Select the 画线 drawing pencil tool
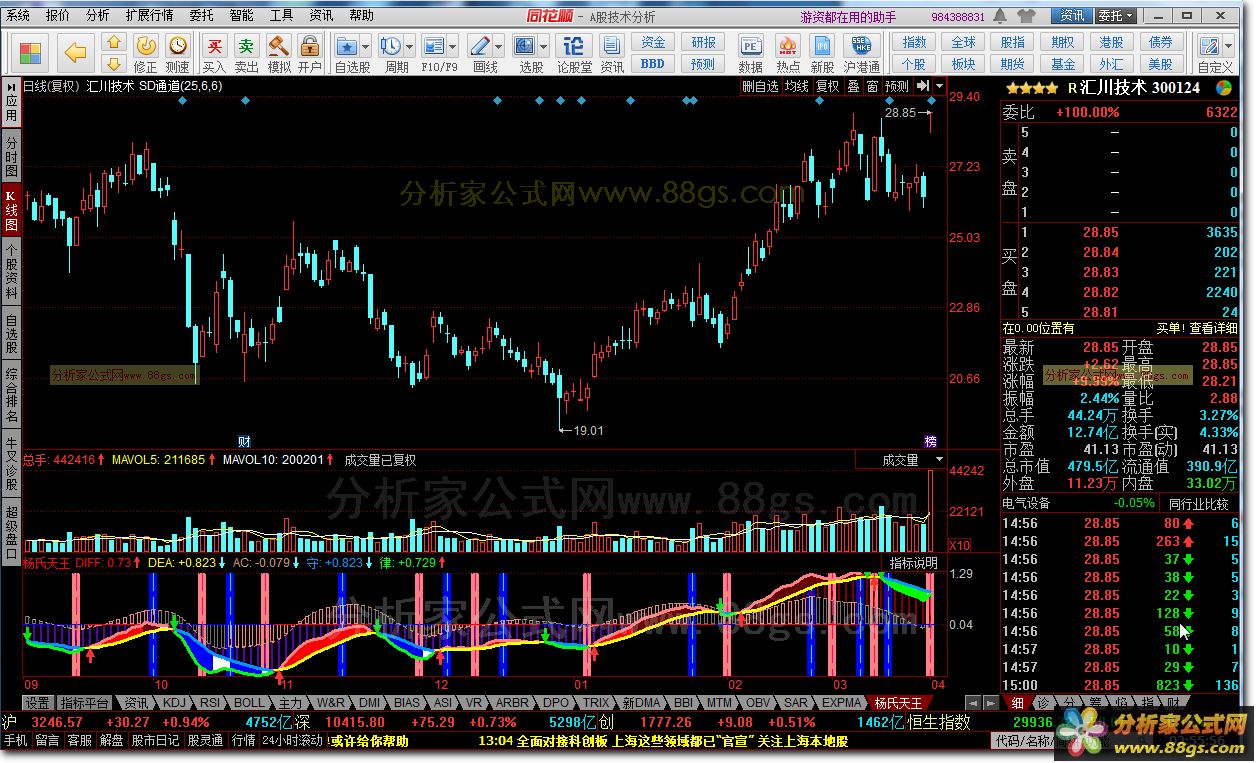 pos(479,47)
